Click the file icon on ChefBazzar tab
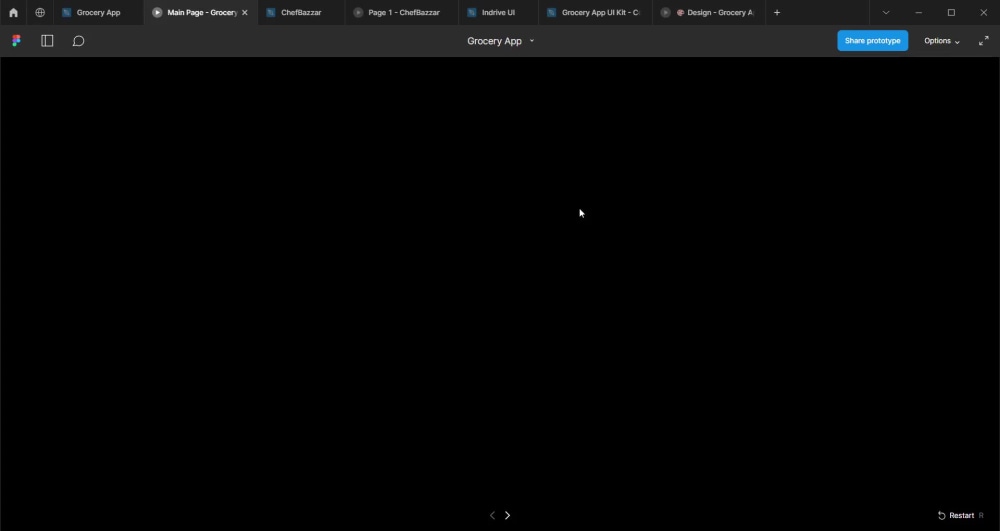Image resolution: width=1000 pixels, height=531 pixels. (x=270, y=13)
